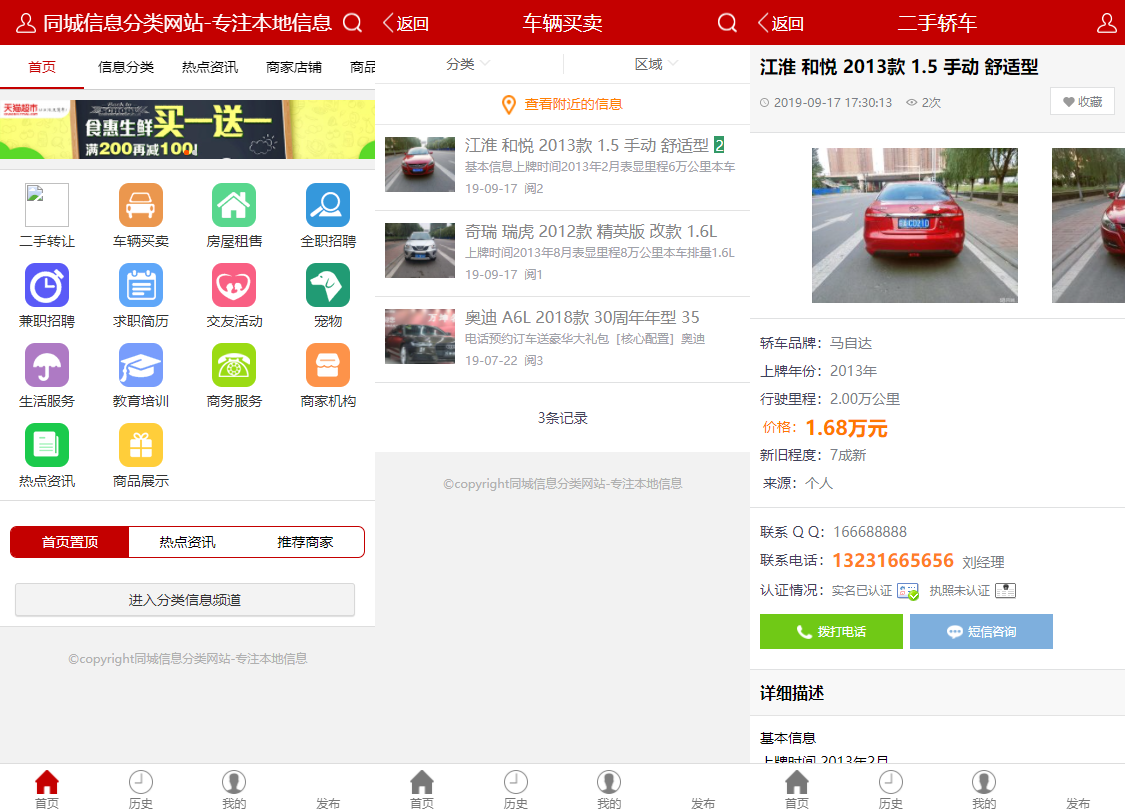Open the 奇瑞 瑞虎 2012款 listing title
The image size is (1125, 812).
591,232
